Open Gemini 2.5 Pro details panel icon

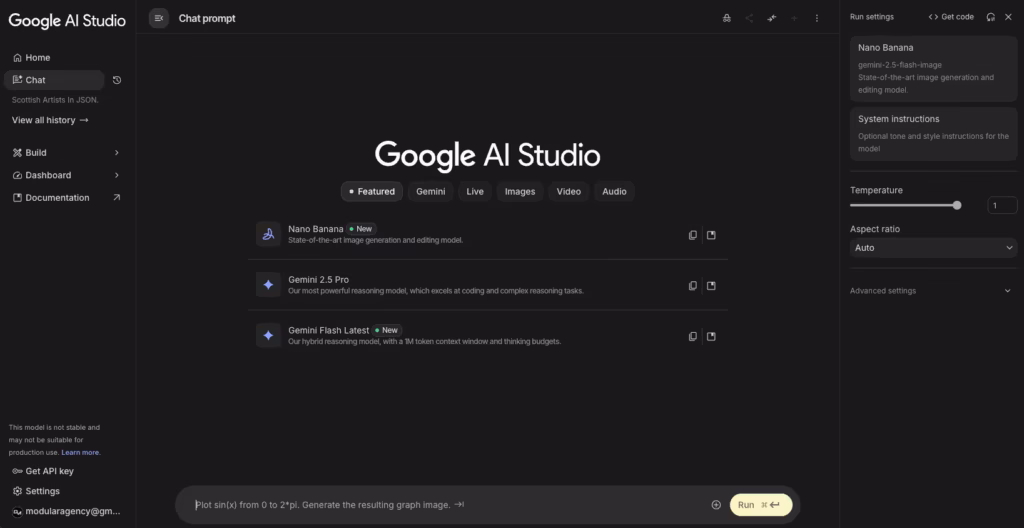pos(711,286)
